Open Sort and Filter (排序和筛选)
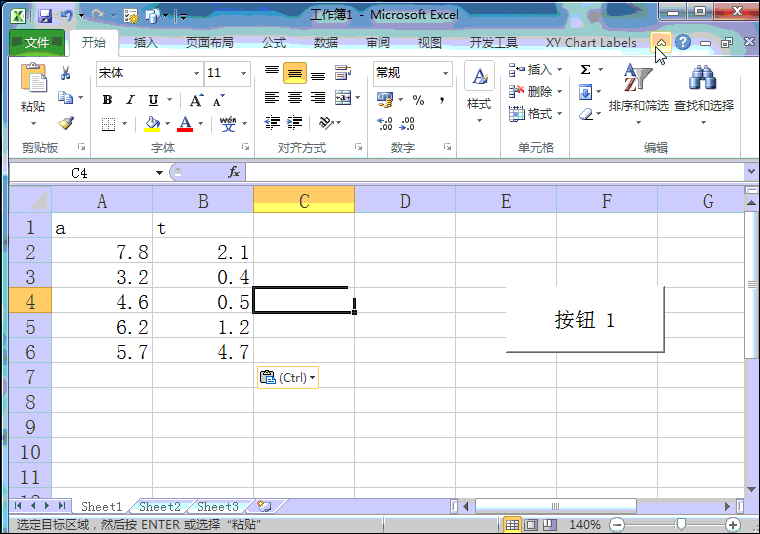Viewport: 760px width, 534px height. 638,93
